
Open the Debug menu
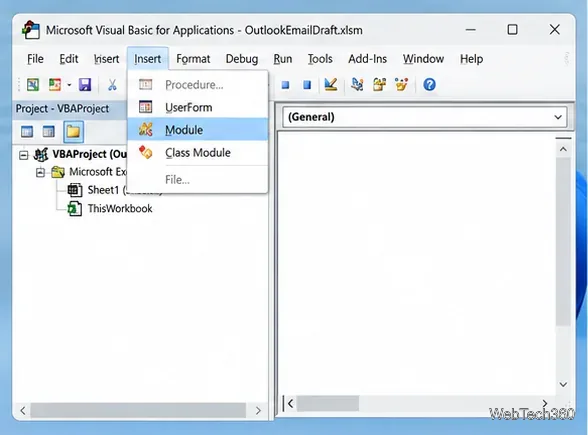pos(242,59)
